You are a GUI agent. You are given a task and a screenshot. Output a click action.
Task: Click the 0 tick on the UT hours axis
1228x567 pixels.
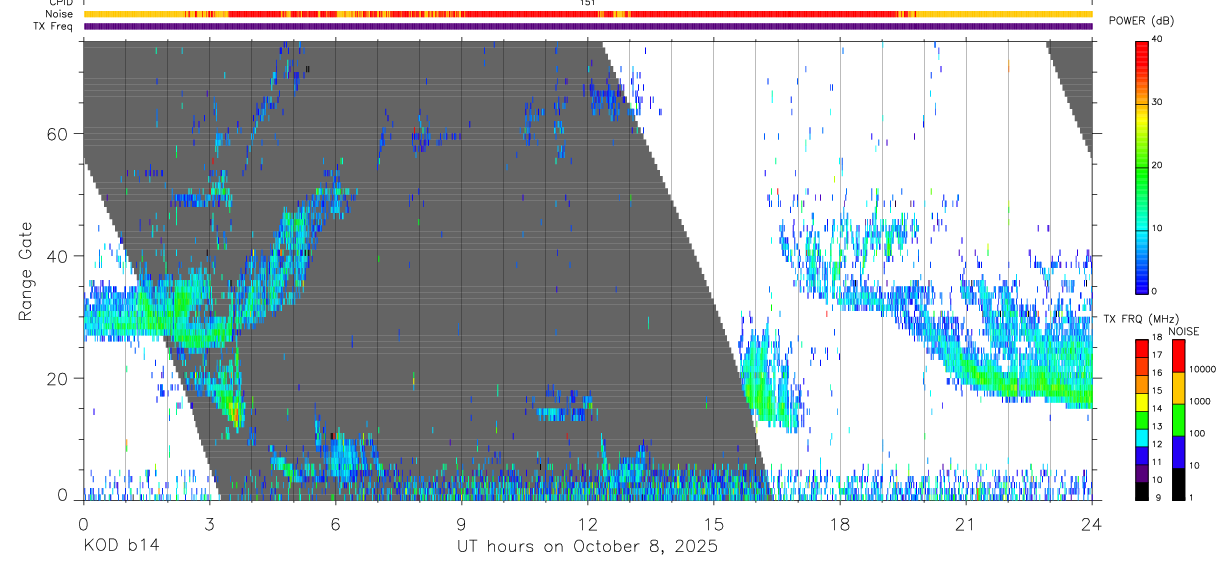point(83,523)
